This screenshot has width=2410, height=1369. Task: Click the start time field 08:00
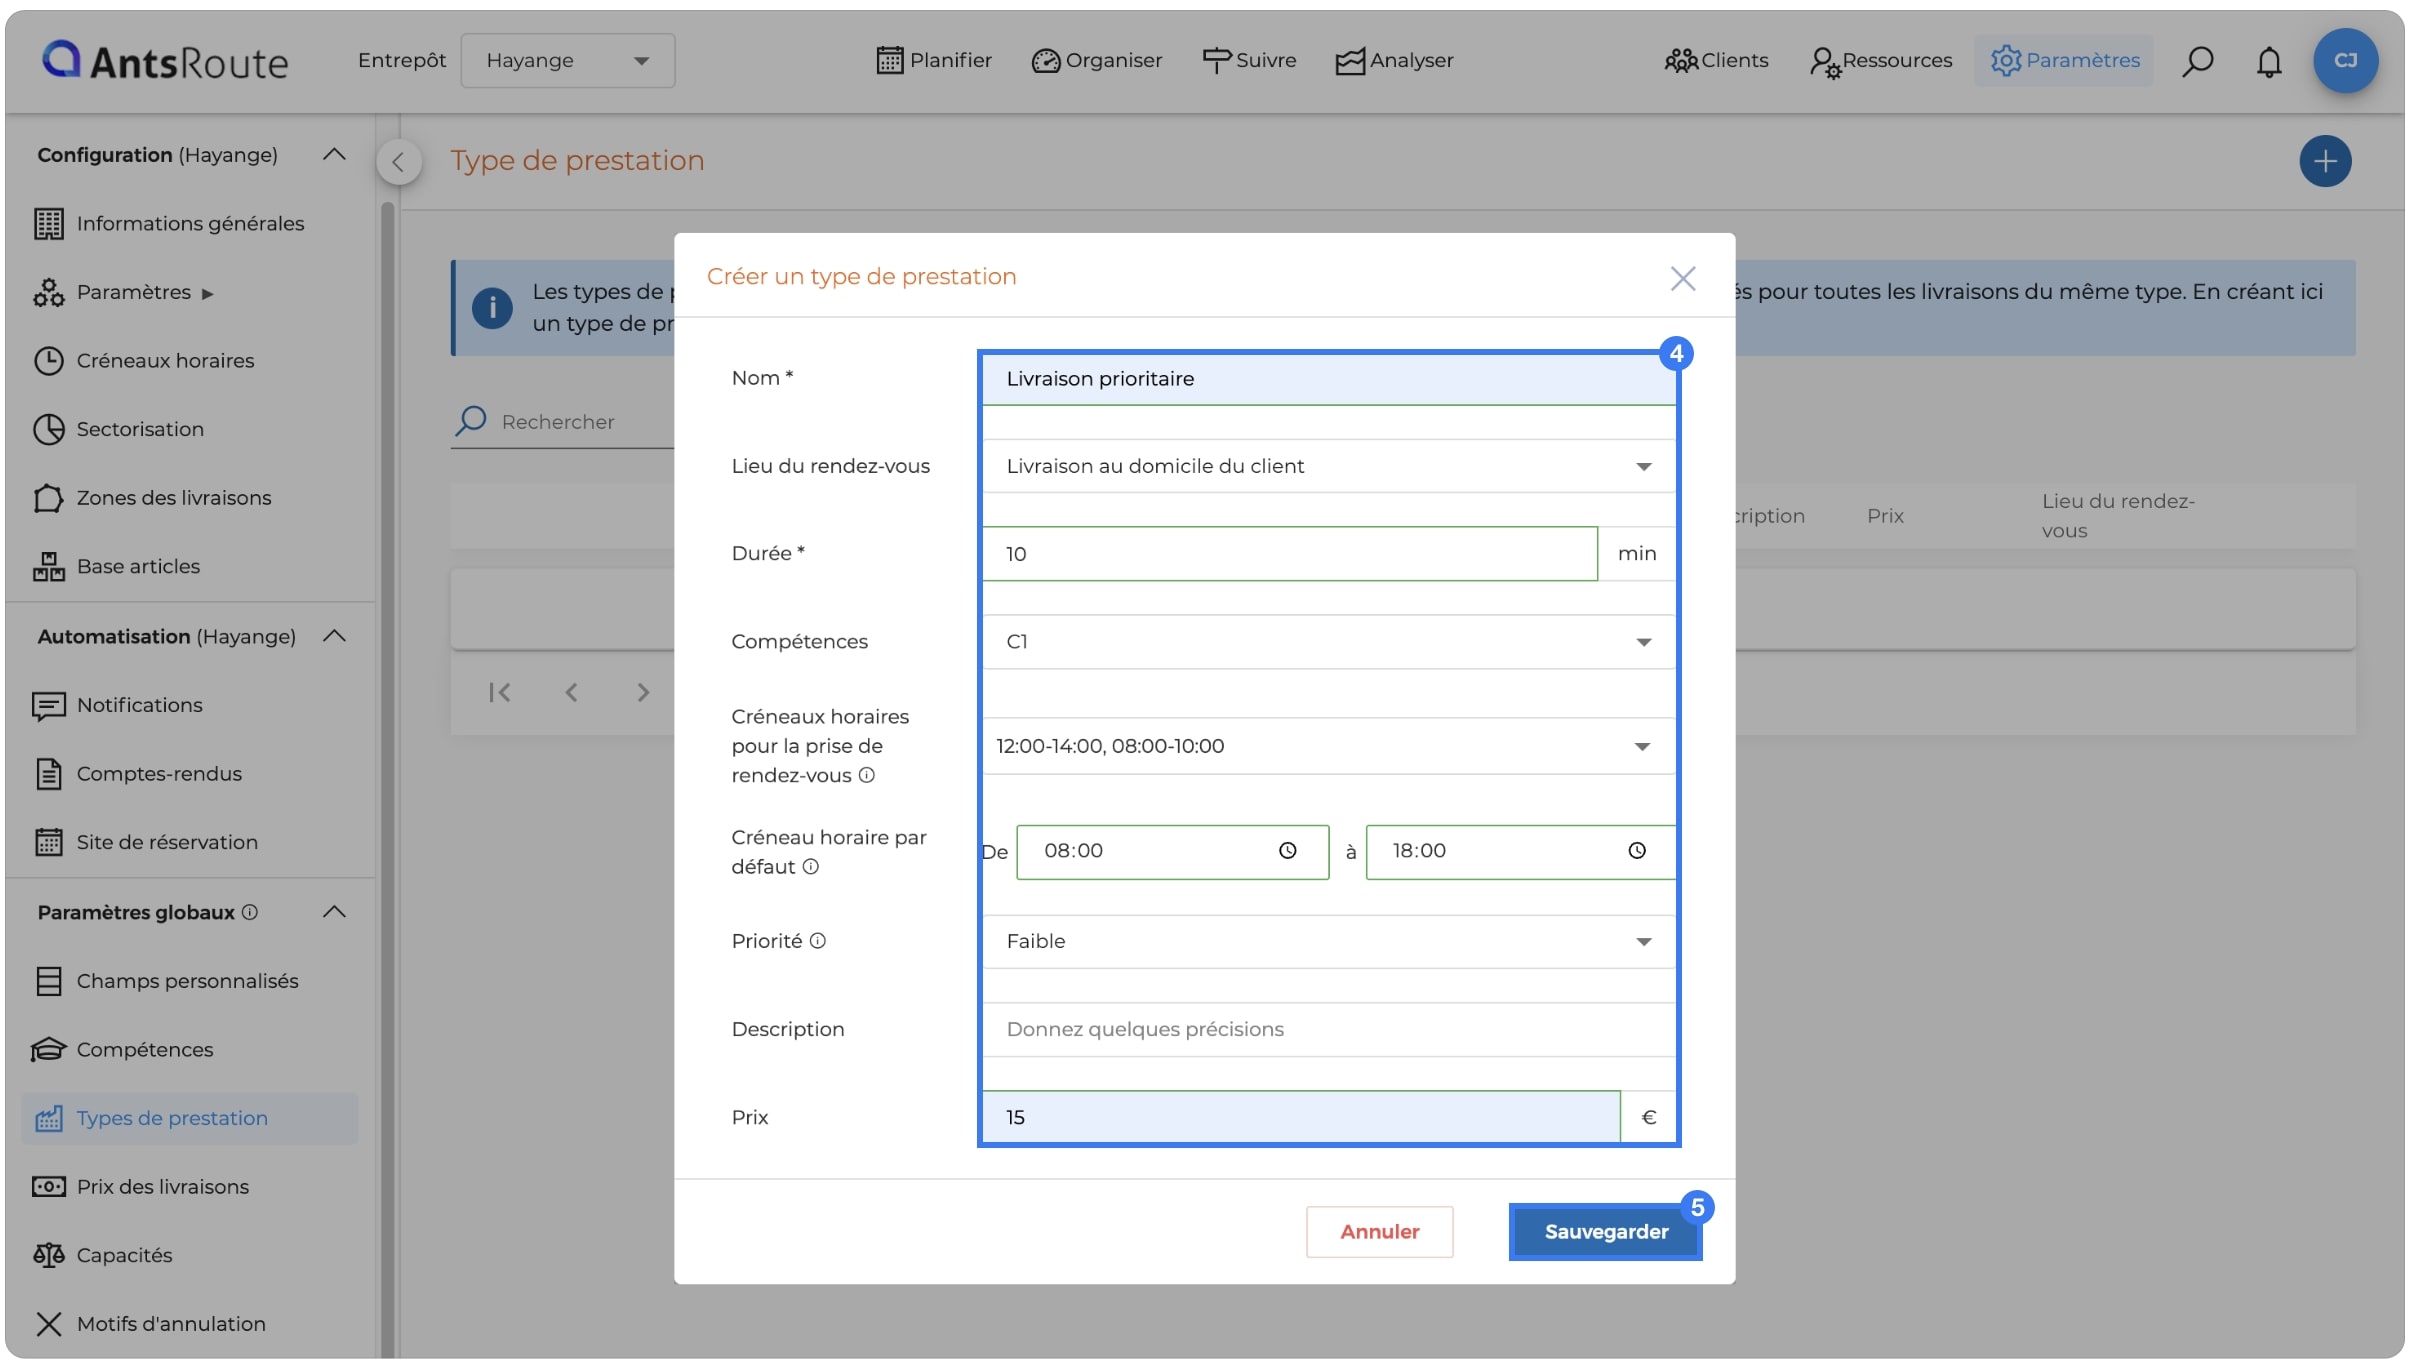(1172, 852)
